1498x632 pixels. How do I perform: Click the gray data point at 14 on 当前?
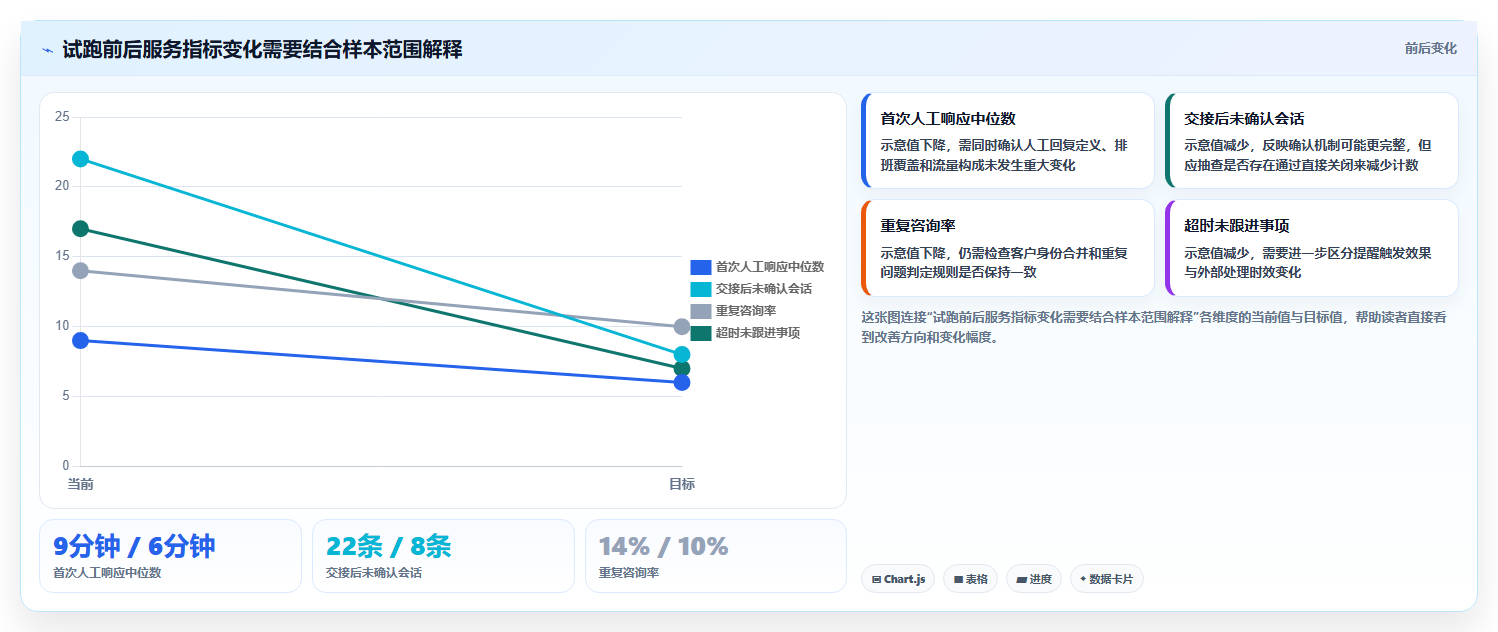coord(81,270)
